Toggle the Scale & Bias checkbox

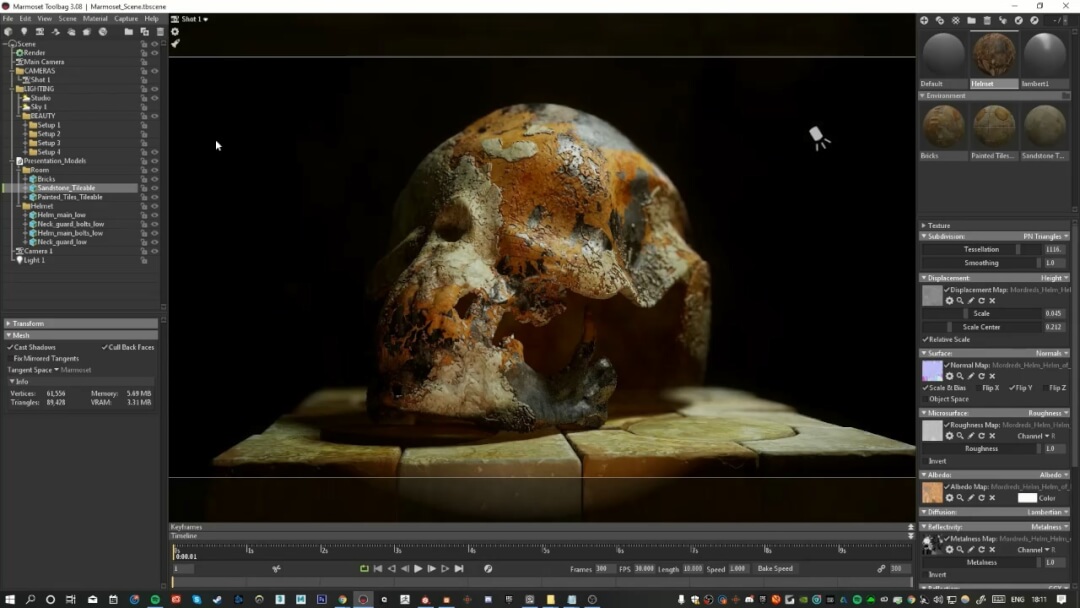tap(925, 388)
